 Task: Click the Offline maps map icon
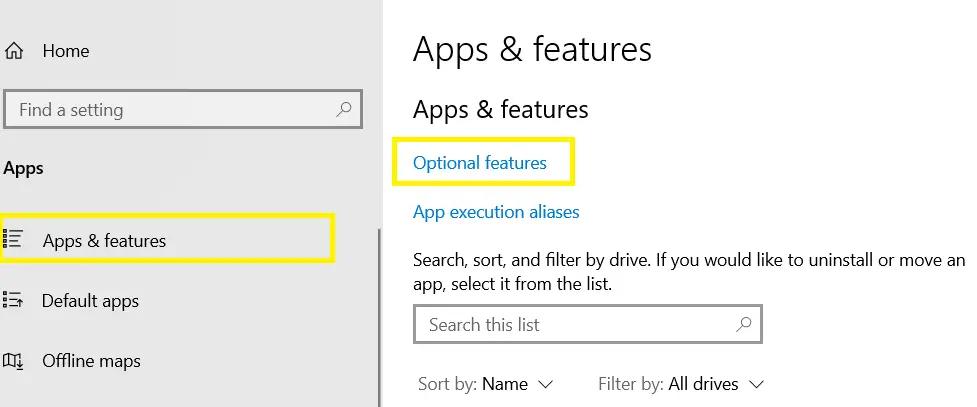[x=13, y=361]
